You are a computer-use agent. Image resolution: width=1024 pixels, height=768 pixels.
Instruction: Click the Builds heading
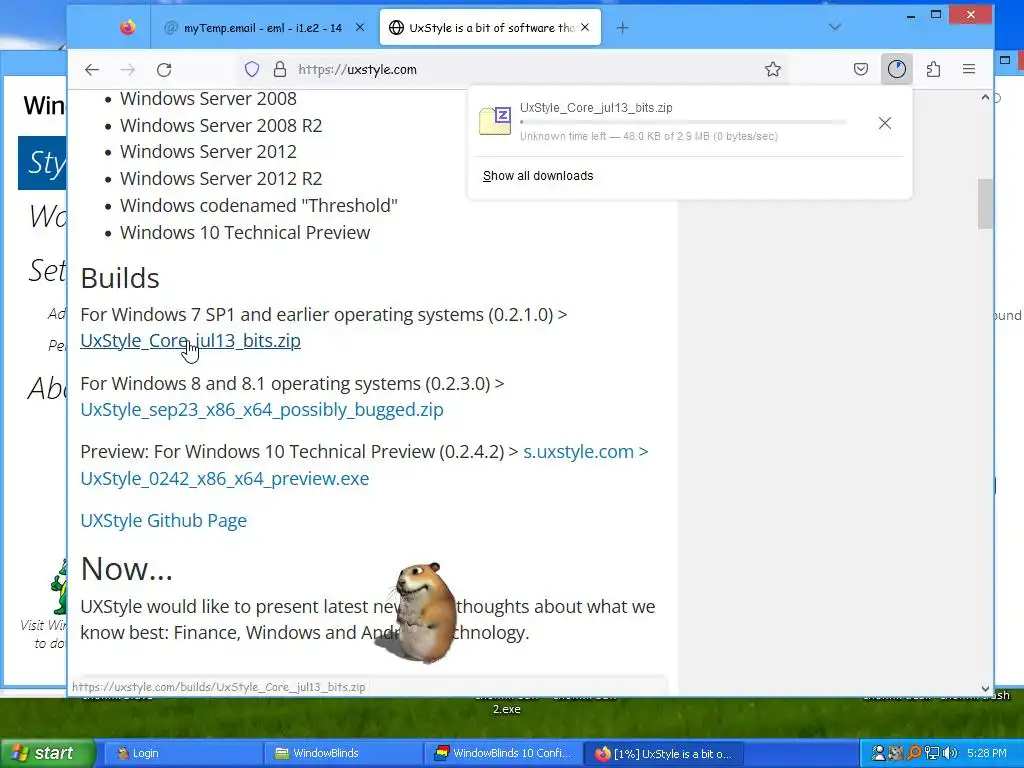(x=120, y=278)
